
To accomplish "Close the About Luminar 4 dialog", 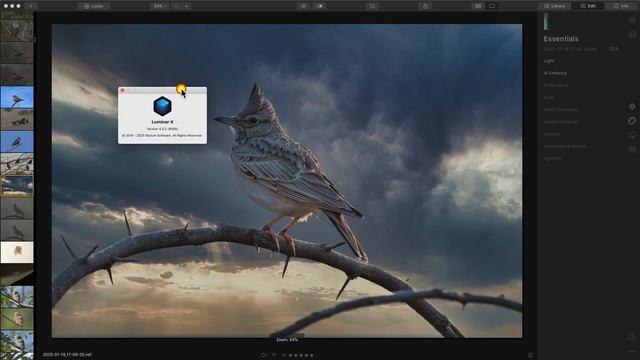I will click(x=122, y=90).
